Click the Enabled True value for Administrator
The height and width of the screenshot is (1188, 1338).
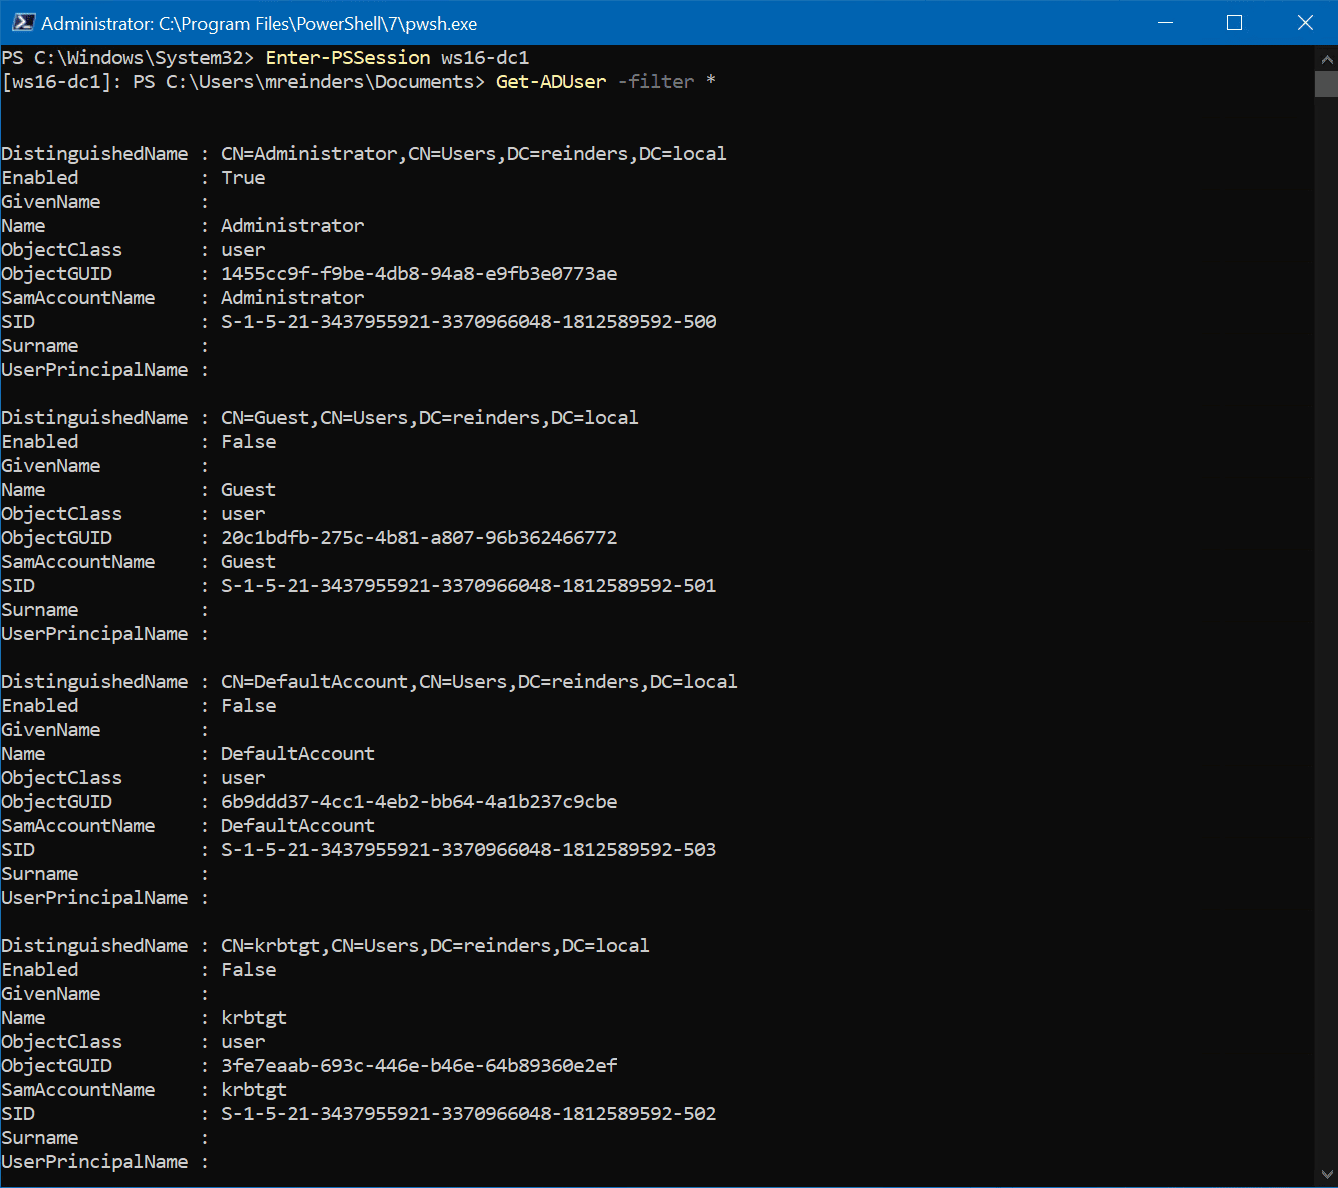[x=243, y=177]
